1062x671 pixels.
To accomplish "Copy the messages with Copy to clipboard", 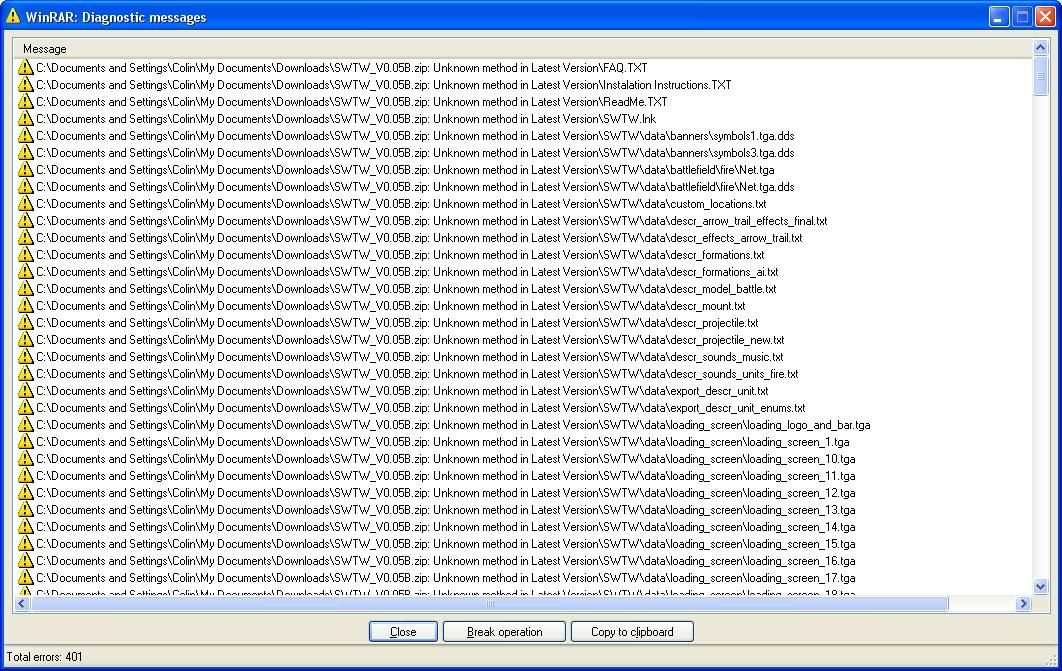I will pos(632,632).
